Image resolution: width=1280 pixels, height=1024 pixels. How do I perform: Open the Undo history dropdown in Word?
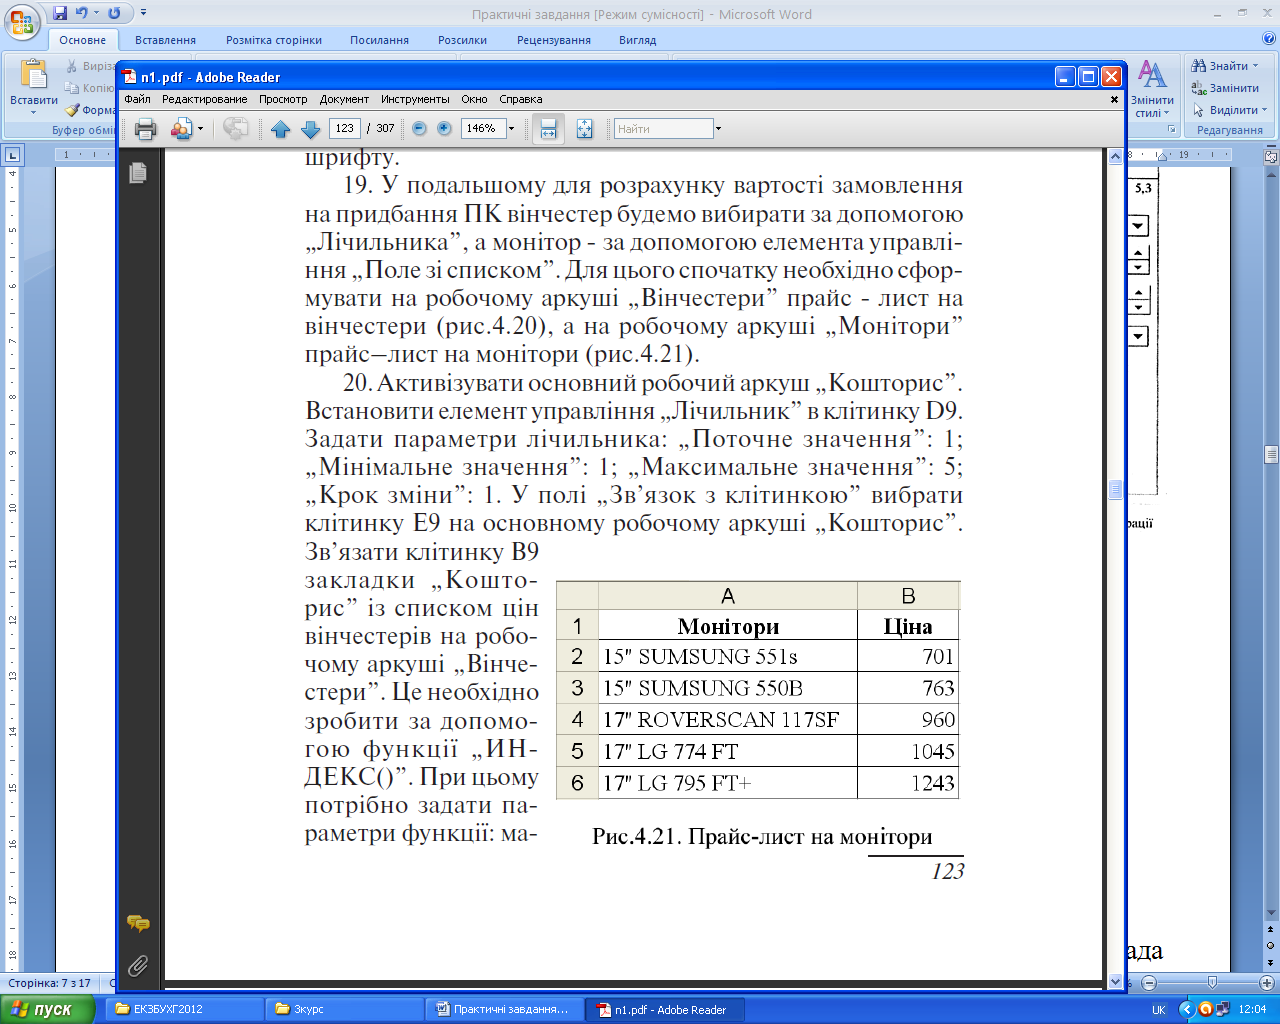coord(96,13)
